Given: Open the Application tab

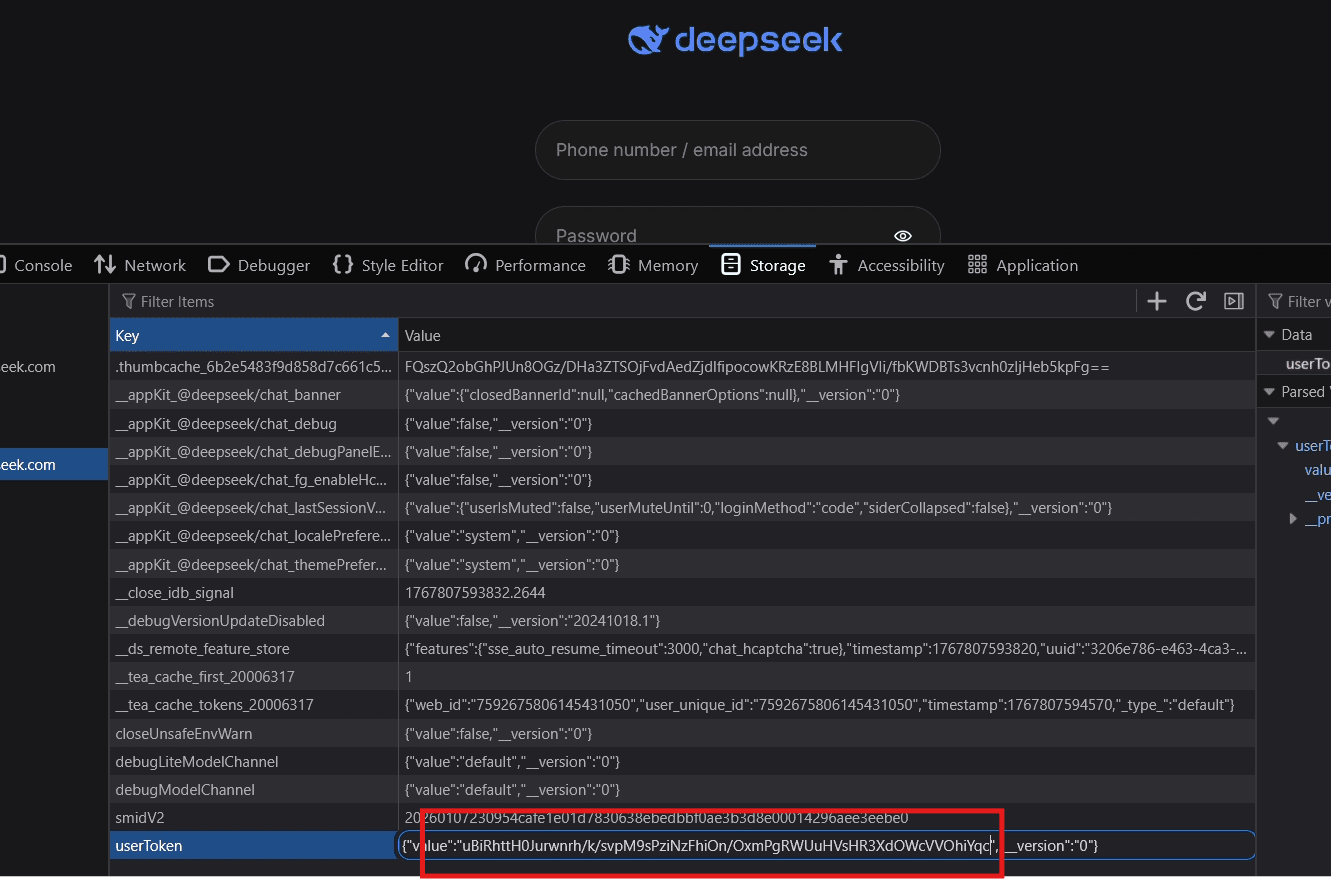Looking at the screenshot, I should (1023, 265).
